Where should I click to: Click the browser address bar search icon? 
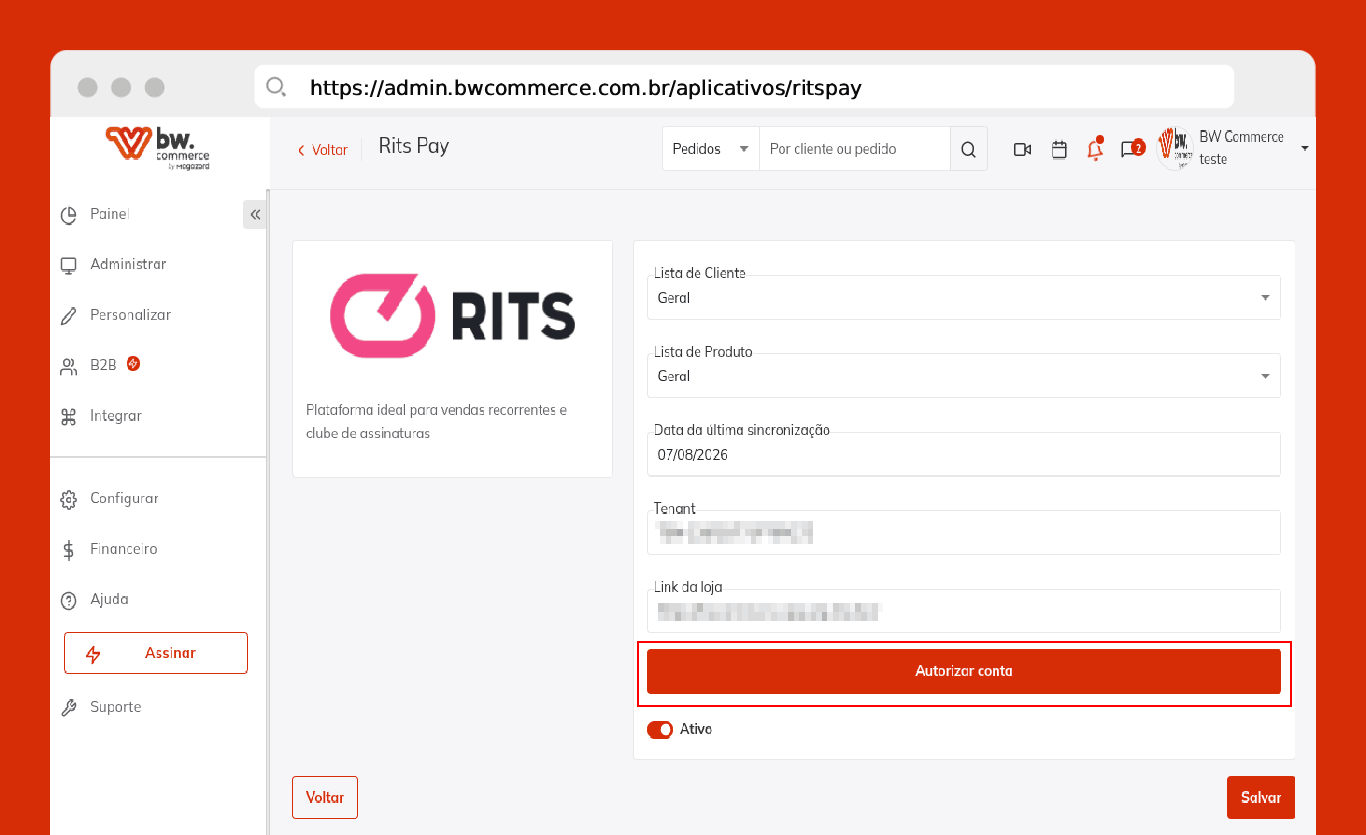(x=277, y=87)
